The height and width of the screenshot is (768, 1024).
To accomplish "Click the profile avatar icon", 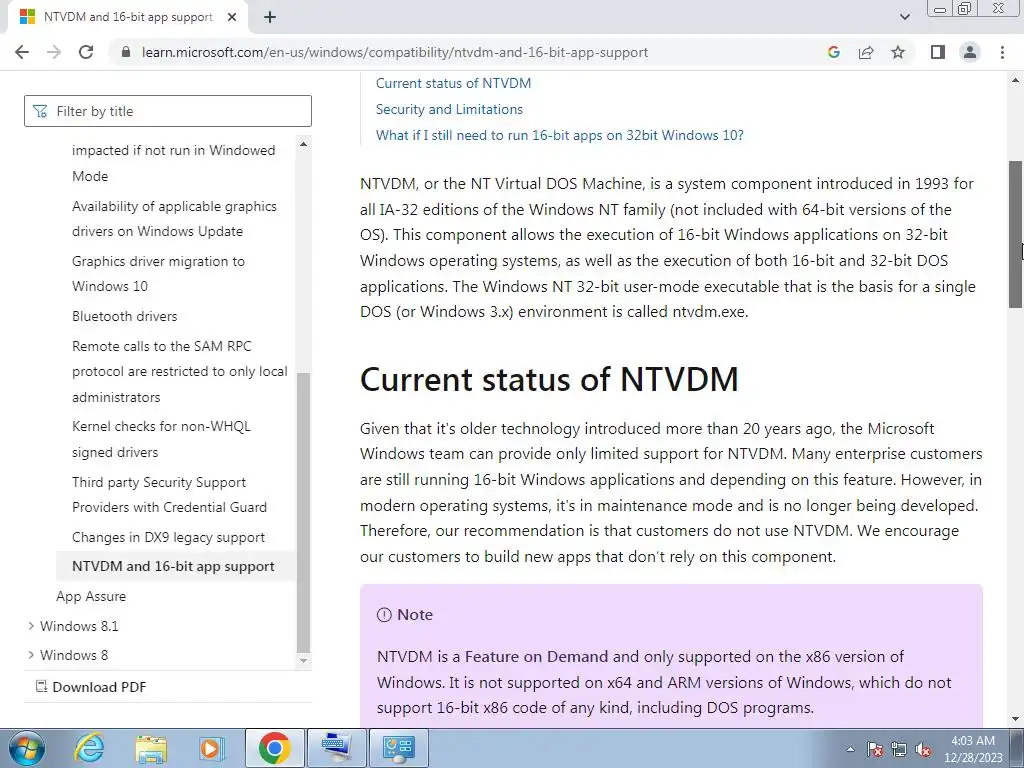I will click(970, 52).
